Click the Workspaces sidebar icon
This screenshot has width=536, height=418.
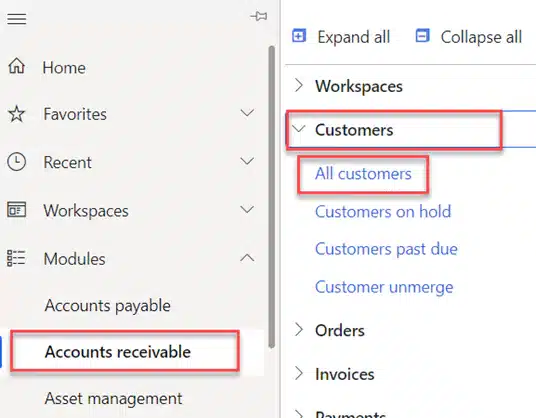[x=16, y=210]
